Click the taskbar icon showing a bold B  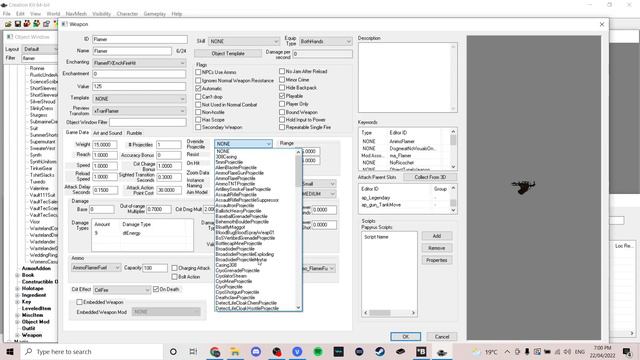(x=421, y=351)
